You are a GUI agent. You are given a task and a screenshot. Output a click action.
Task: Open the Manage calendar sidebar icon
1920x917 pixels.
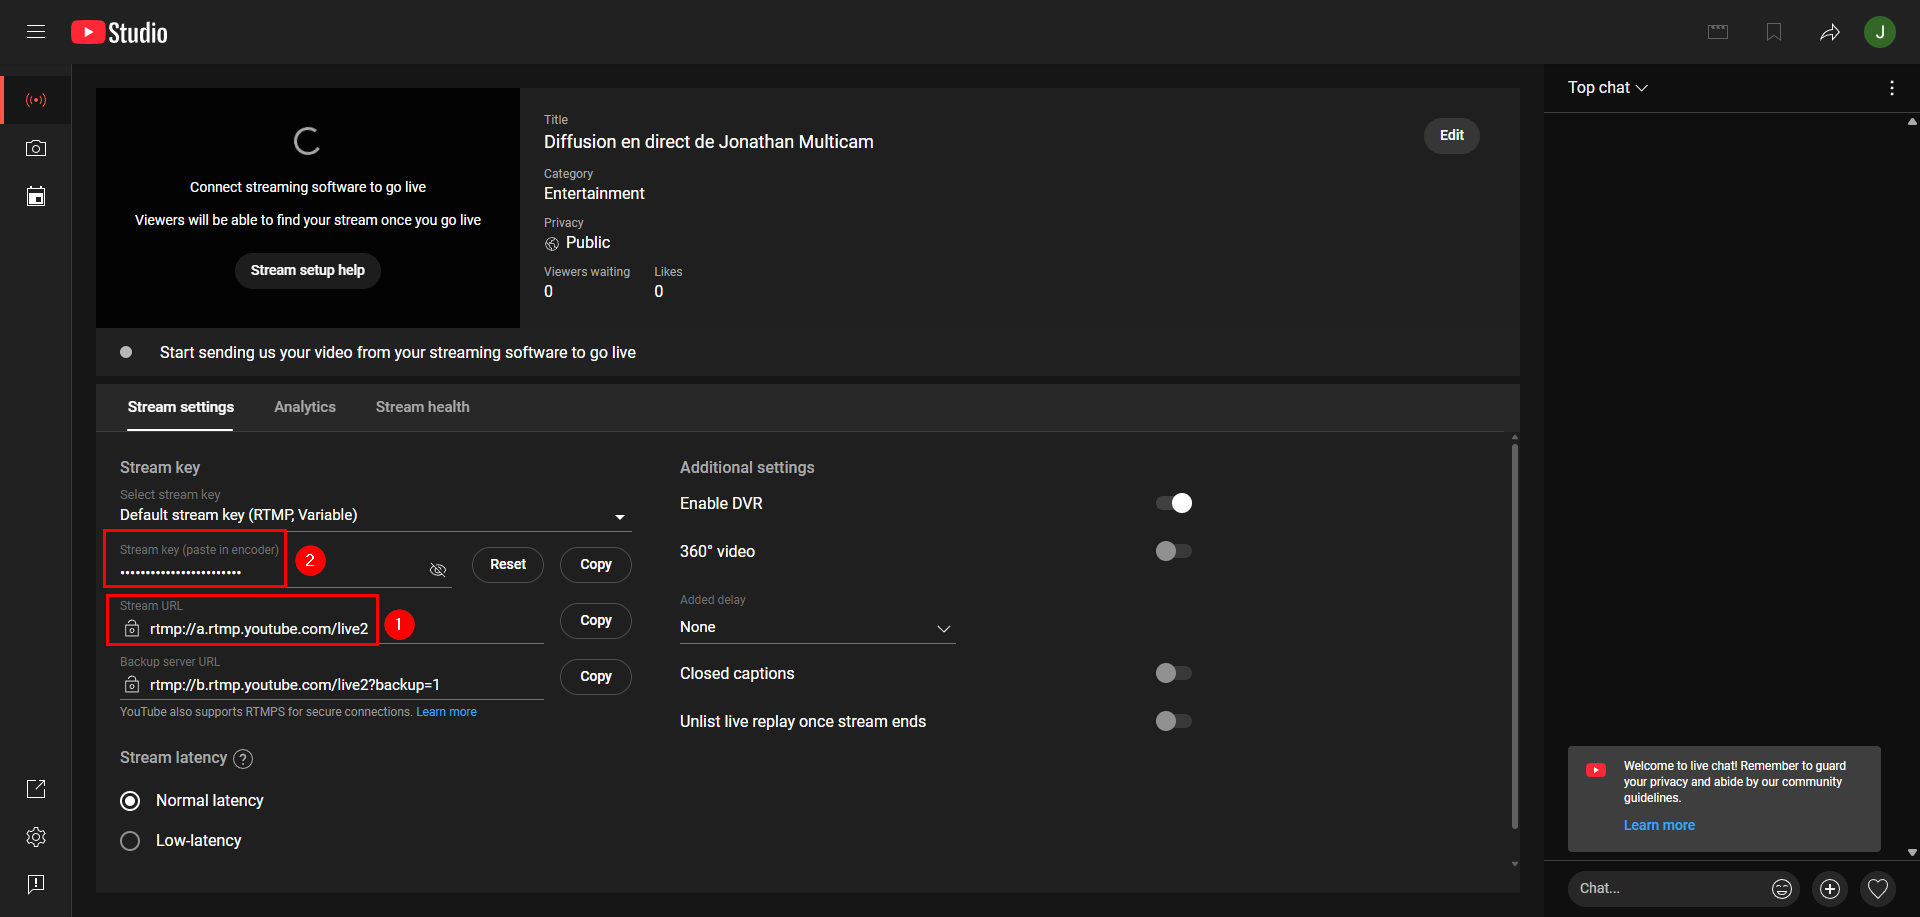(36, 196)
